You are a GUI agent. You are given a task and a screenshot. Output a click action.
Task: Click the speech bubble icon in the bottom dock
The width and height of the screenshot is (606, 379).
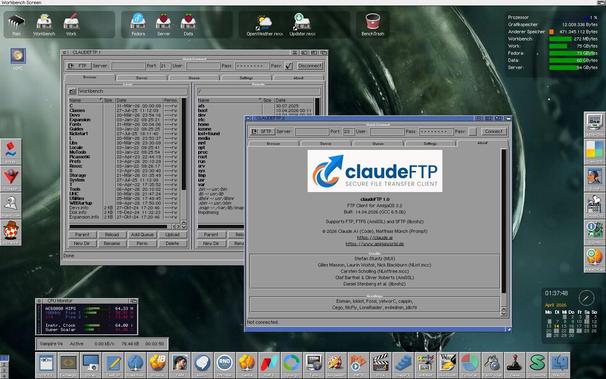[x=203, y=364]
